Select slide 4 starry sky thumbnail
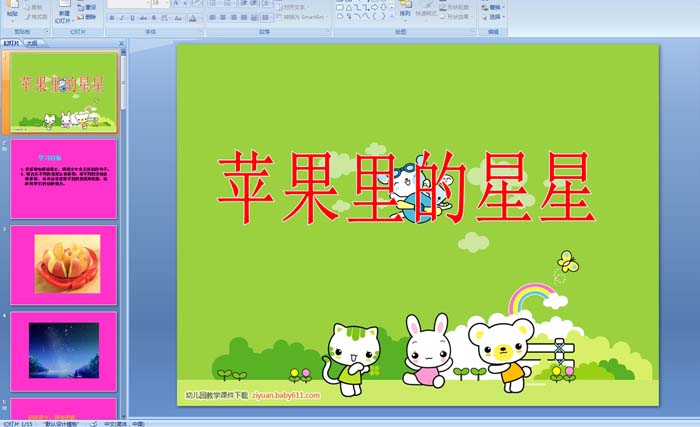700x427 pixels. tap(63, 351)
